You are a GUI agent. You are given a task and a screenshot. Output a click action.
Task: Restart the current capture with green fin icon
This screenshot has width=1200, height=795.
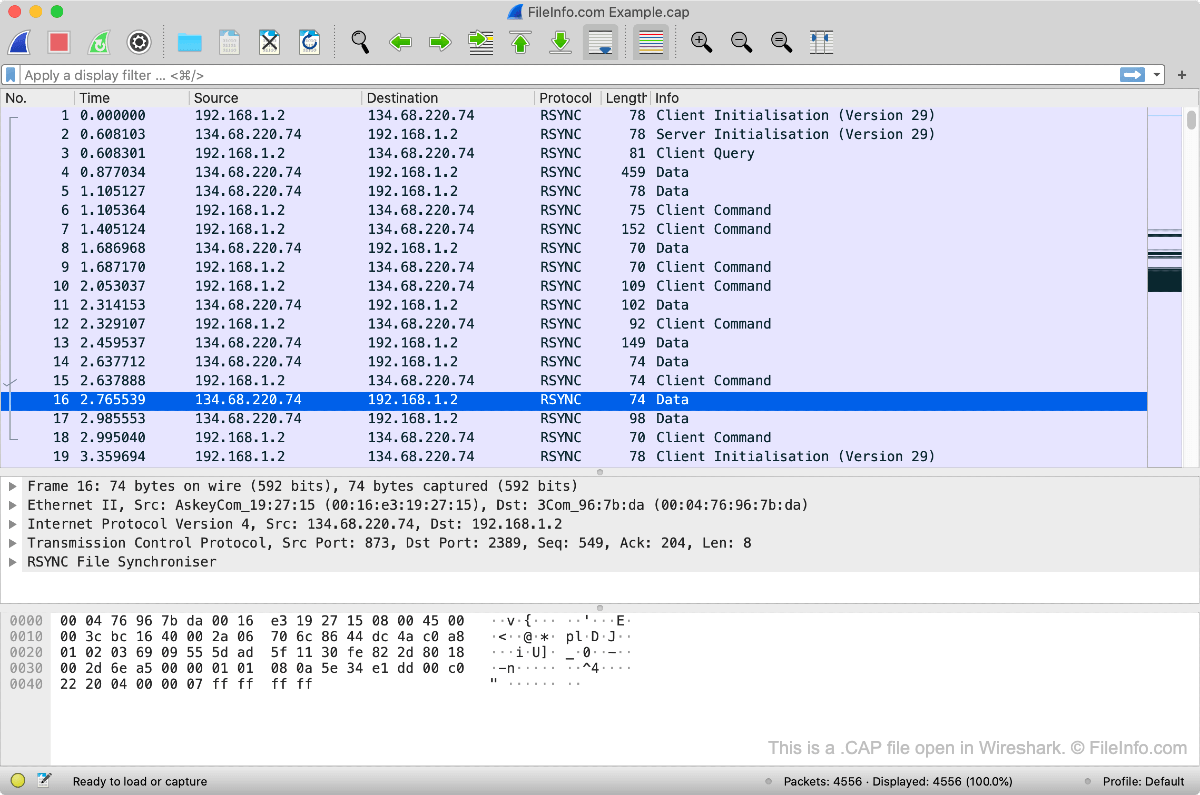click(99, 42)
